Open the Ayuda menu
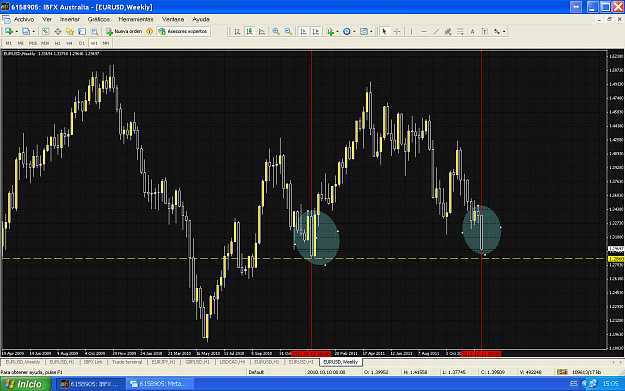625x391 pixels. click(201, 19)
